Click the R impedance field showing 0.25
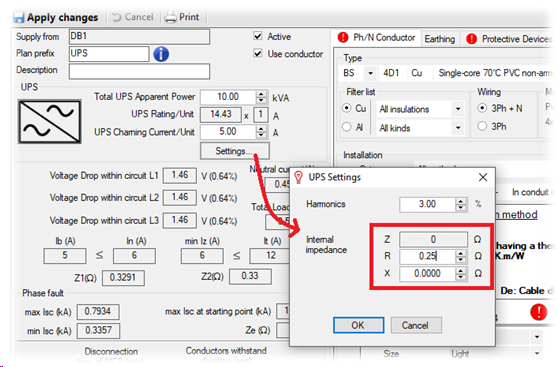 427,256
